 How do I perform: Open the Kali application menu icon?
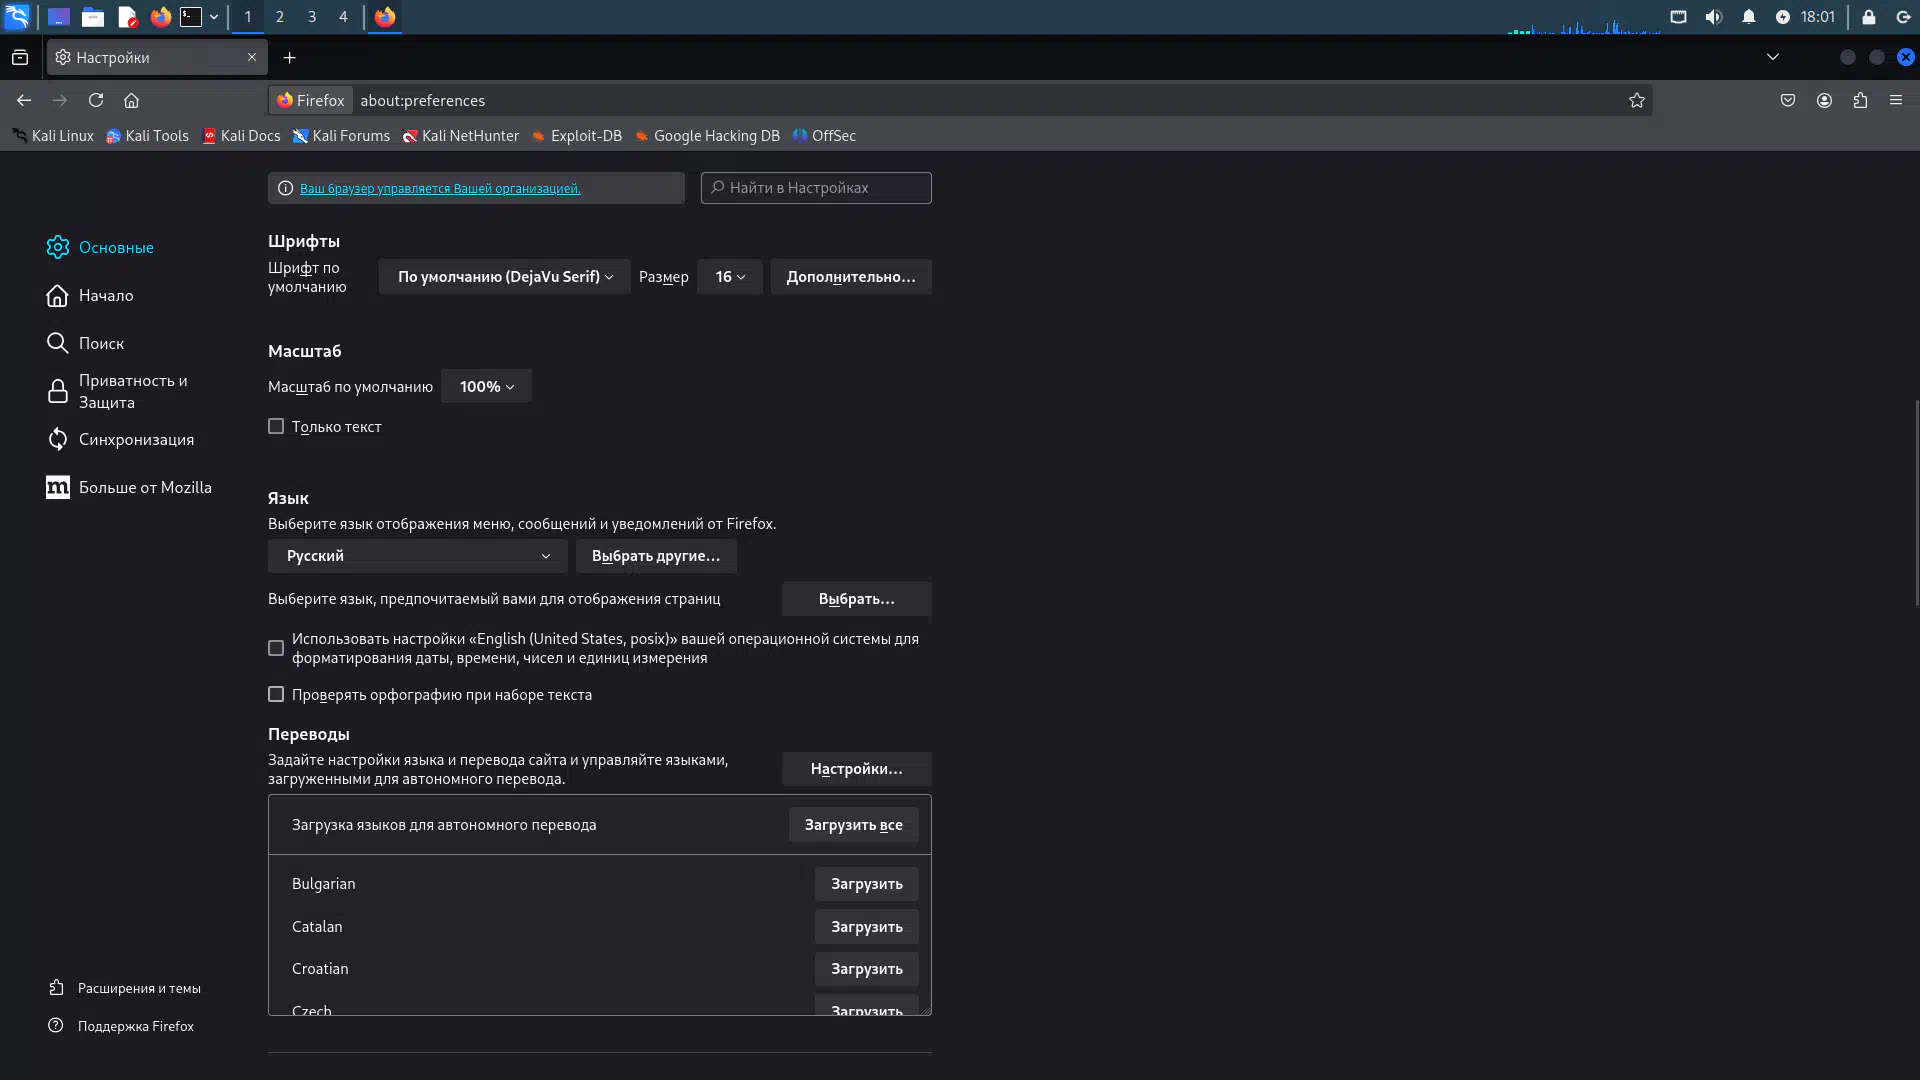(17, 17)
